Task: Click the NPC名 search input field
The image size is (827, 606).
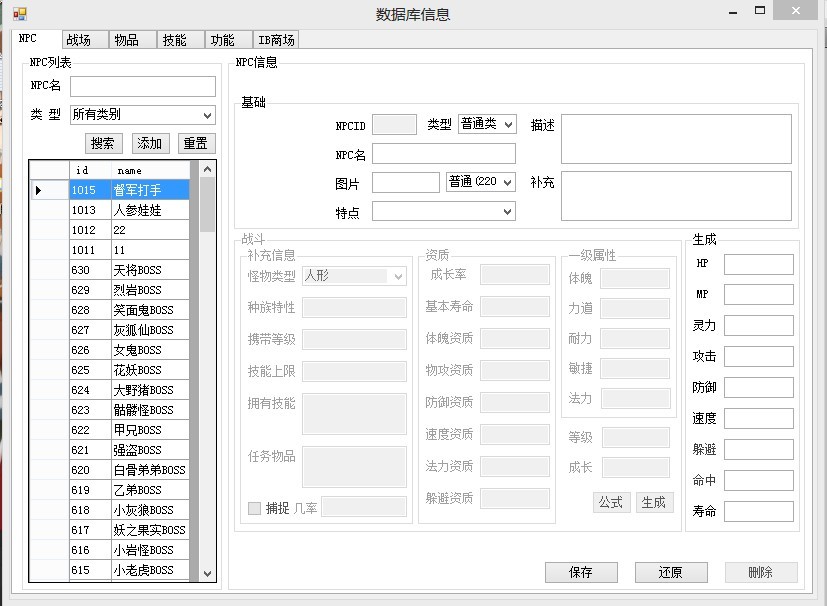Action: [142, 86]
